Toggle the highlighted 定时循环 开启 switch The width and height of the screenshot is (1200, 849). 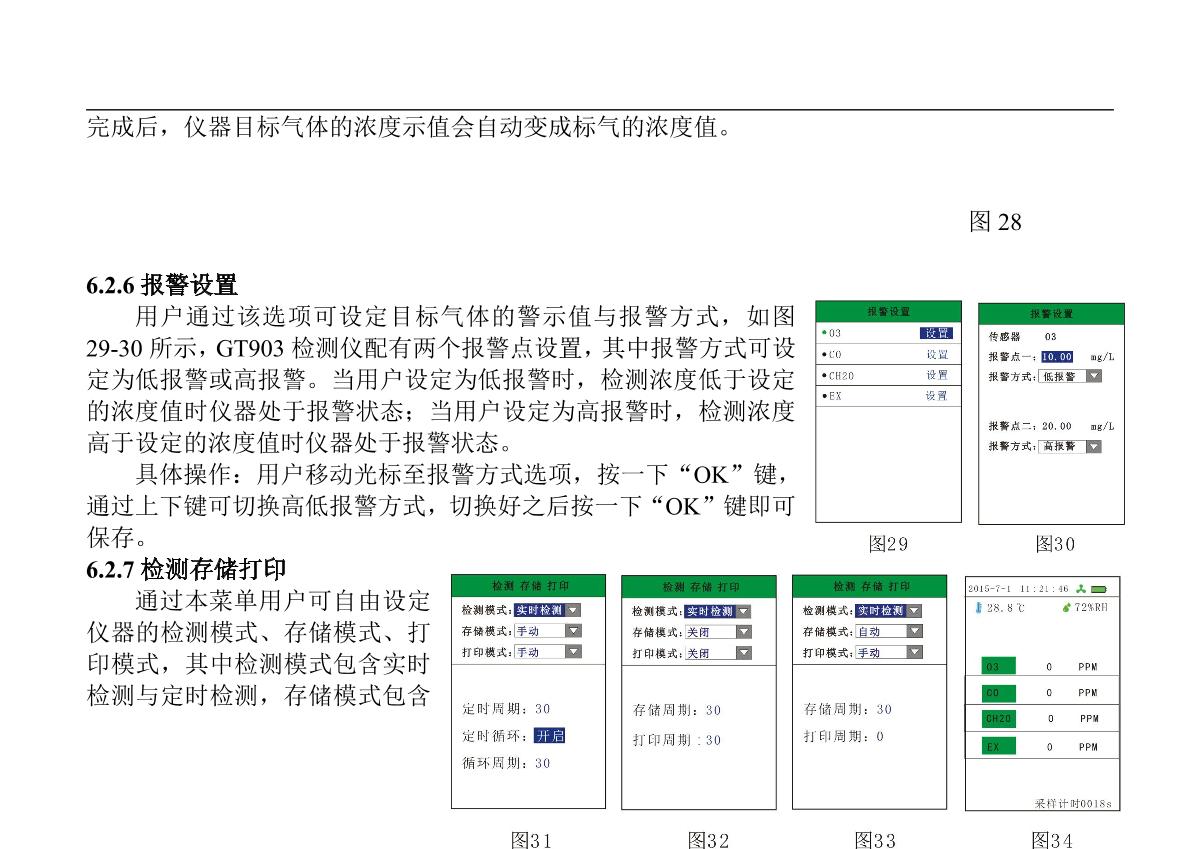click(549, 736)
